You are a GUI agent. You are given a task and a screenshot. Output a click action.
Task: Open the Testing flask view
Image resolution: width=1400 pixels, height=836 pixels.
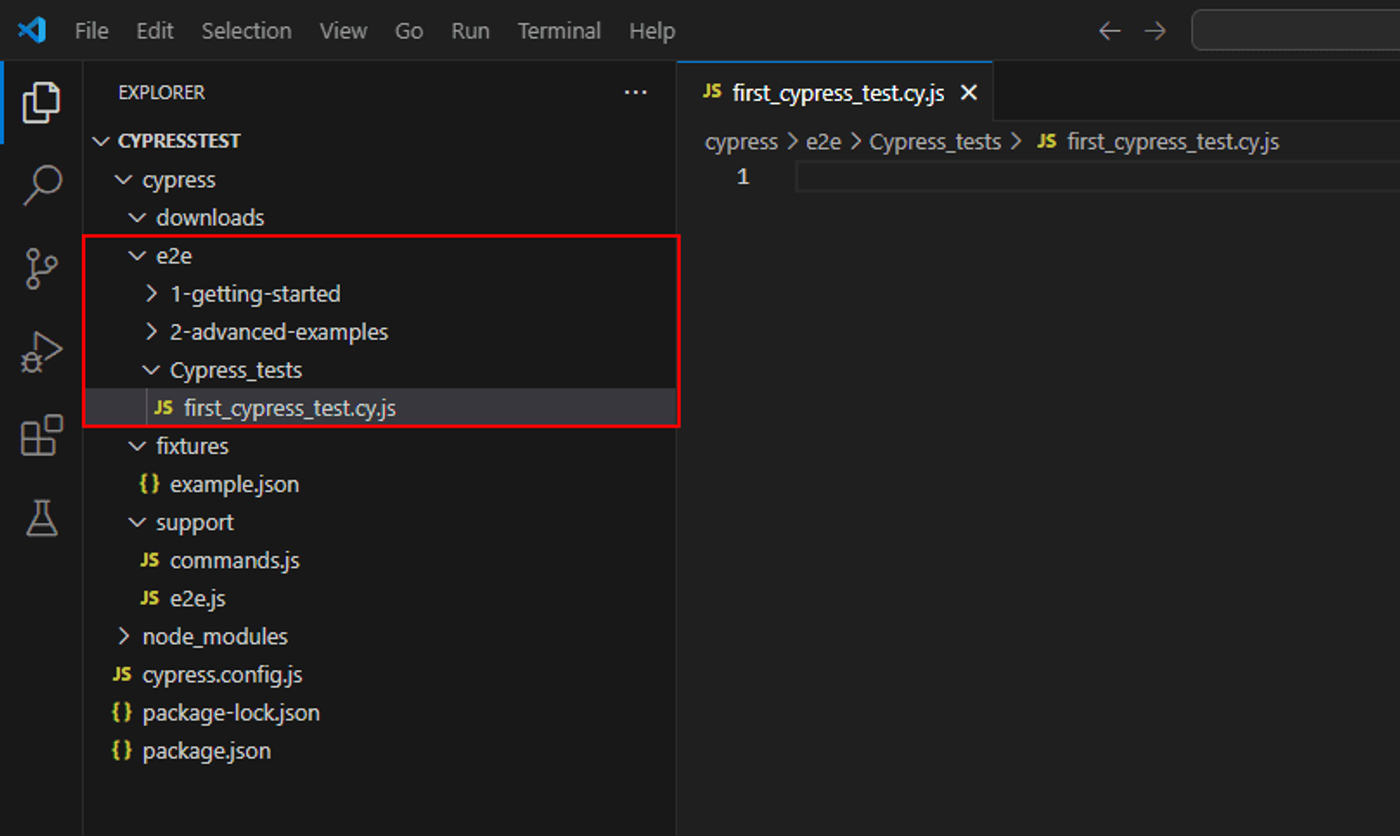(x=41, y=518)
